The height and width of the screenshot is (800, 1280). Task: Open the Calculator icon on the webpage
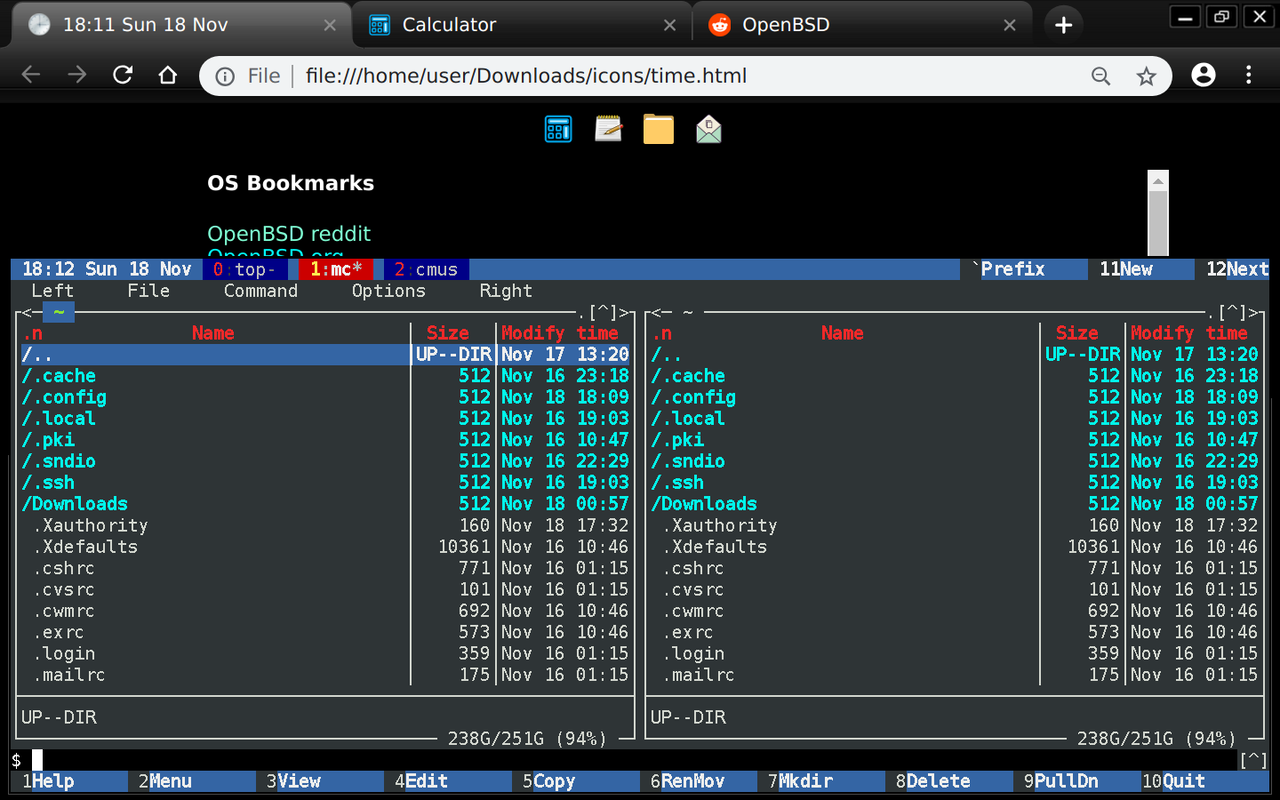558,128
